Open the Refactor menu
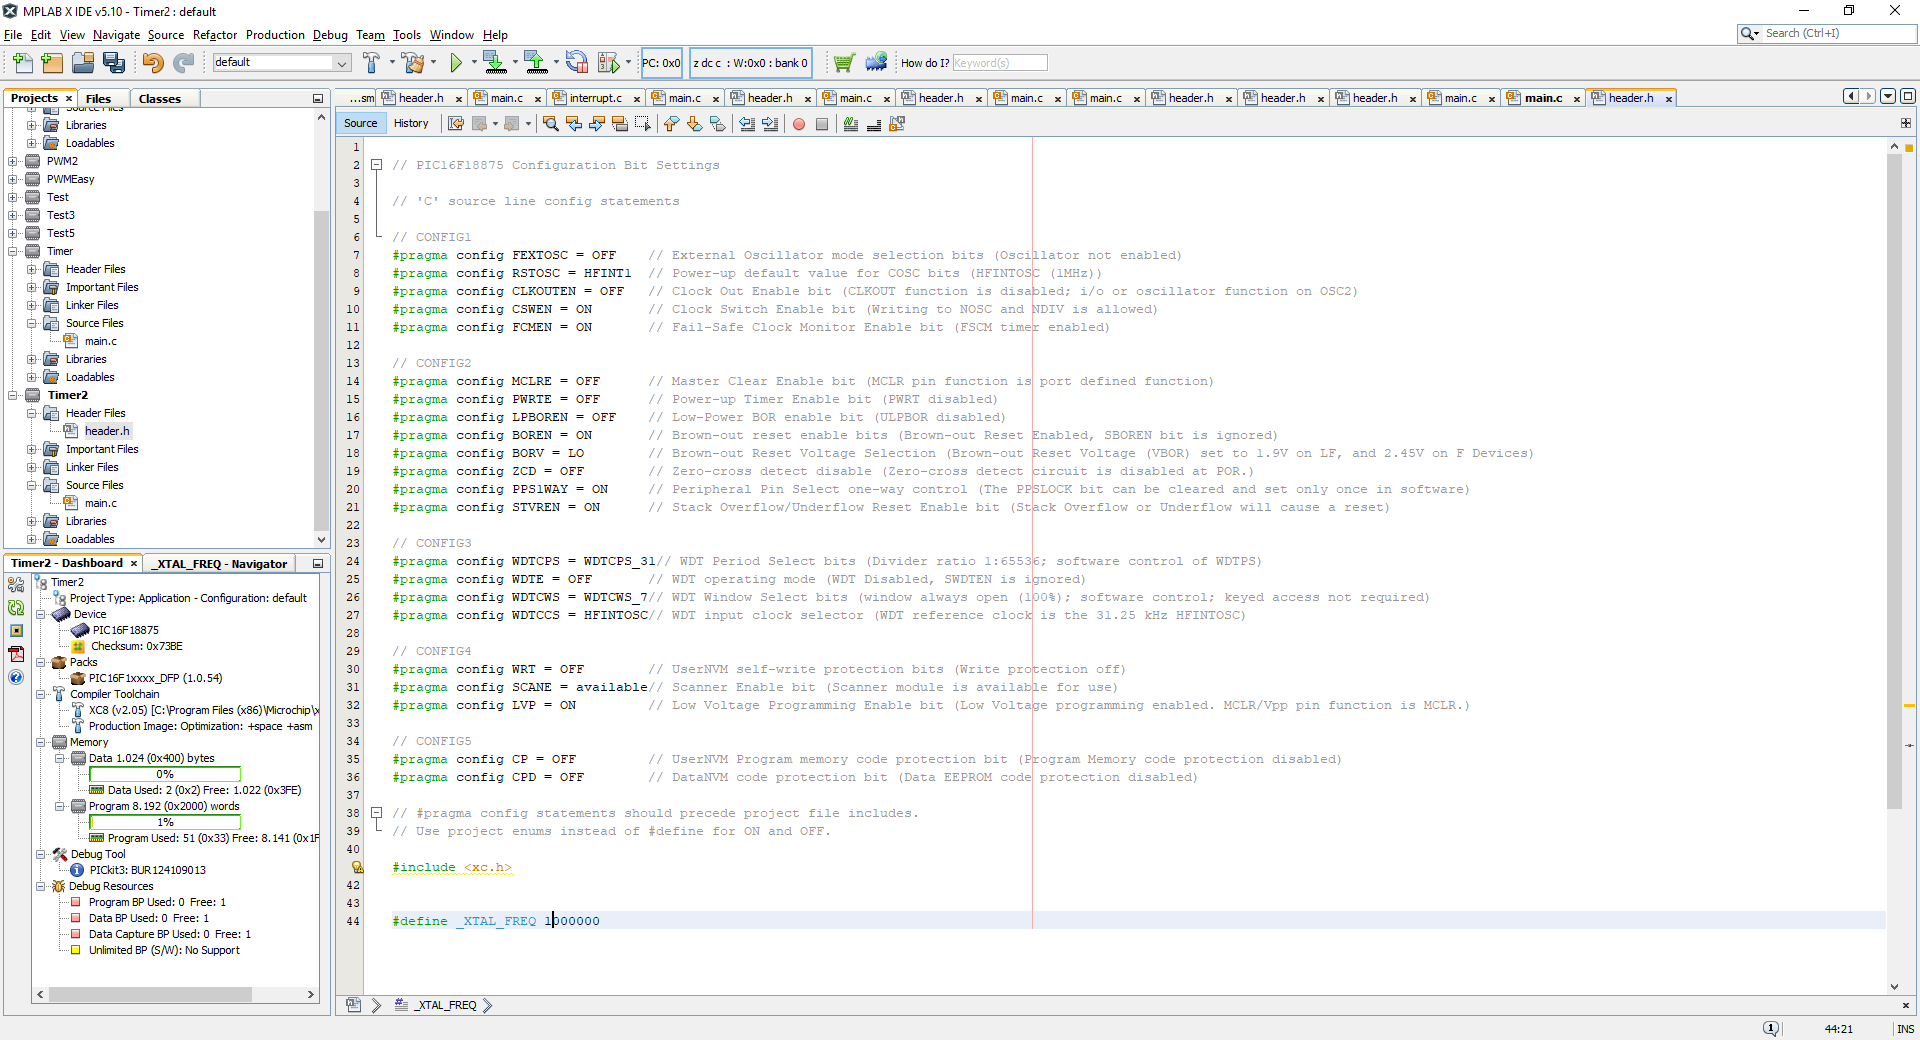The image size is (1920, 1040). point(215,35)
